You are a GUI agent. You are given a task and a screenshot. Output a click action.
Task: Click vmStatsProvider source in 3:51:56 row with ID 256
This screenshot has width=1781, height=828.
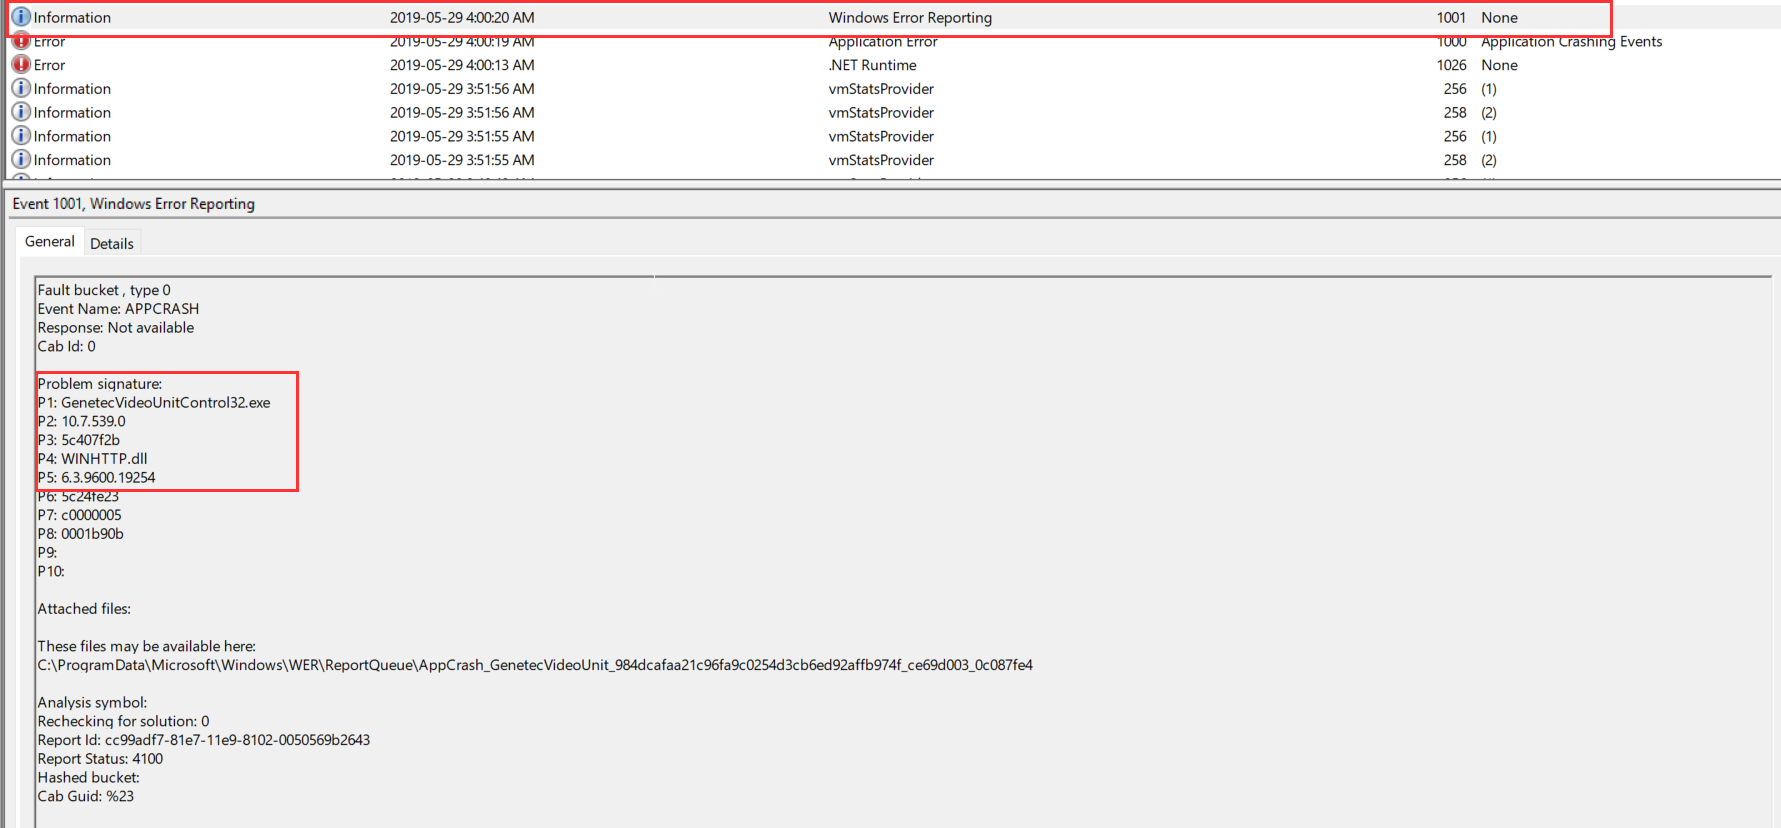coord(881,89)
